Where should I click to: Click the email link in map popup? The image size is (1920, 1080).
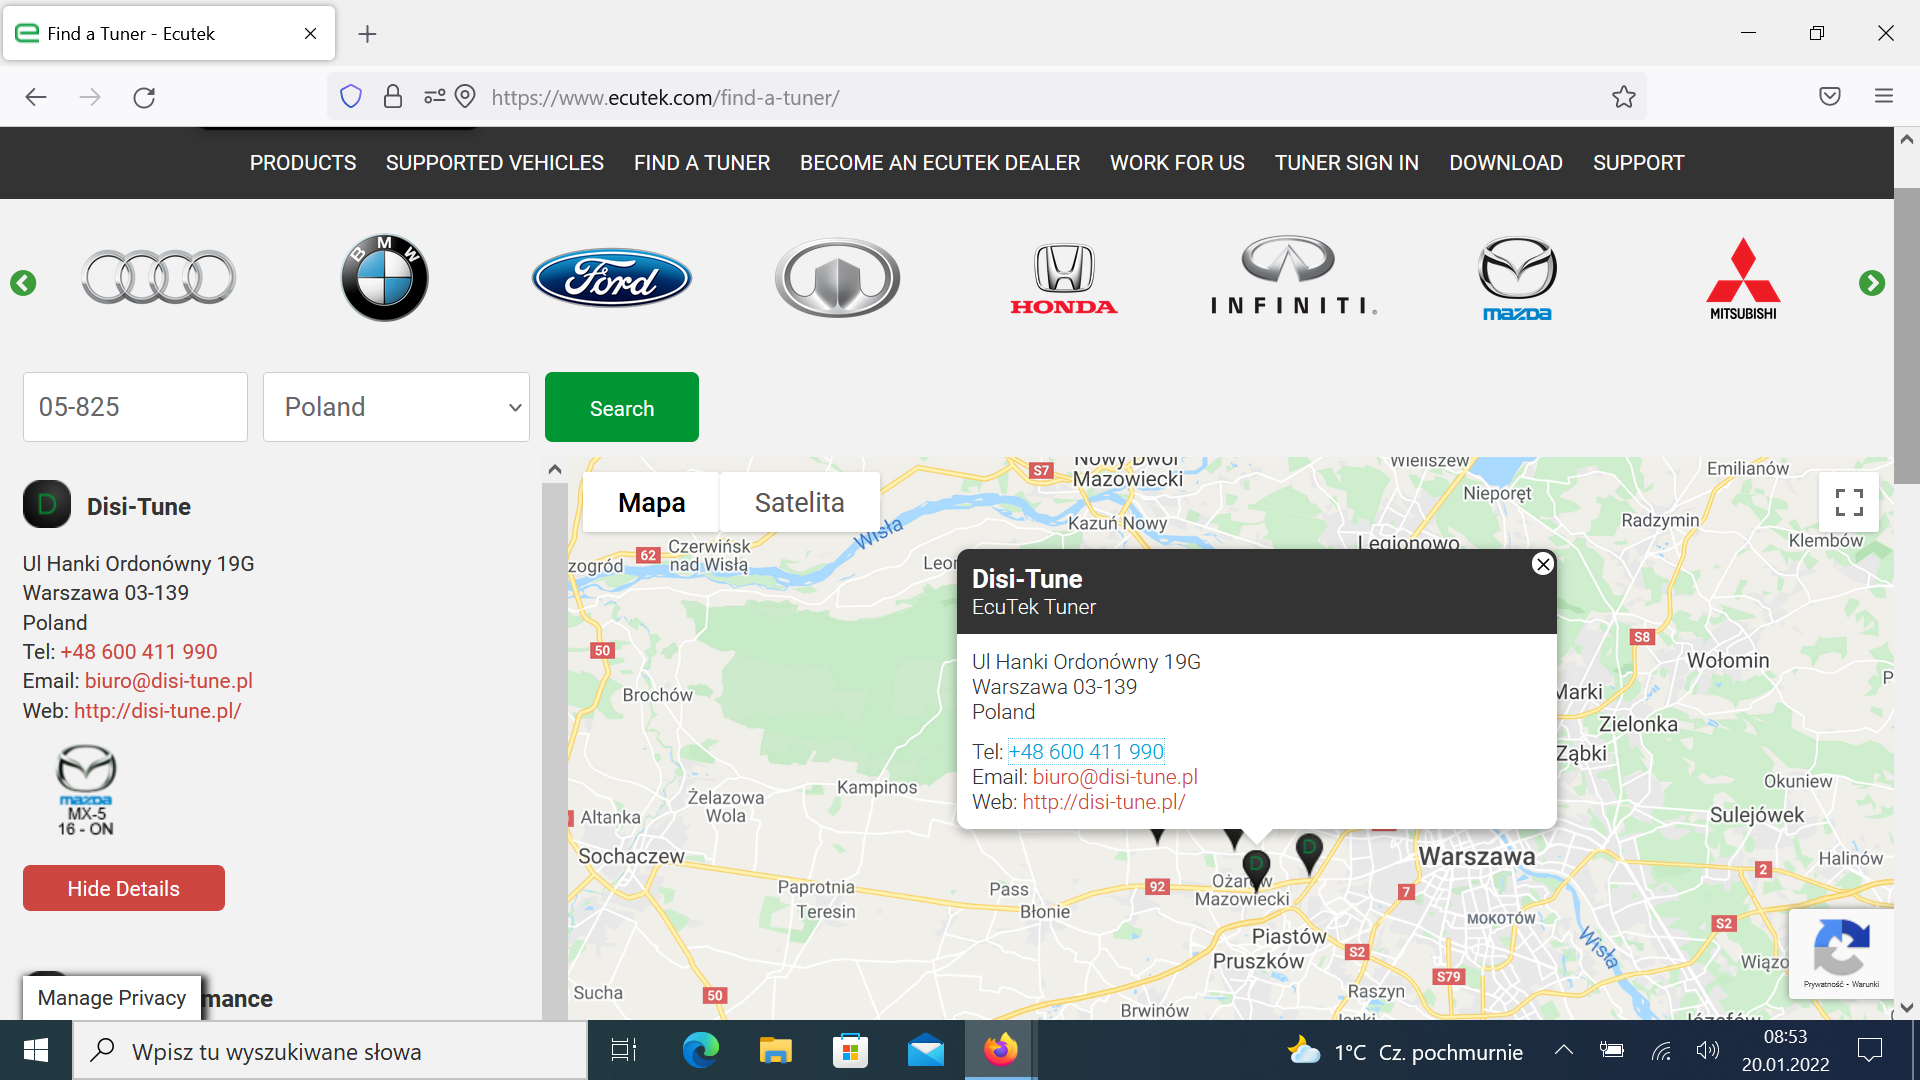(1115, 777)
